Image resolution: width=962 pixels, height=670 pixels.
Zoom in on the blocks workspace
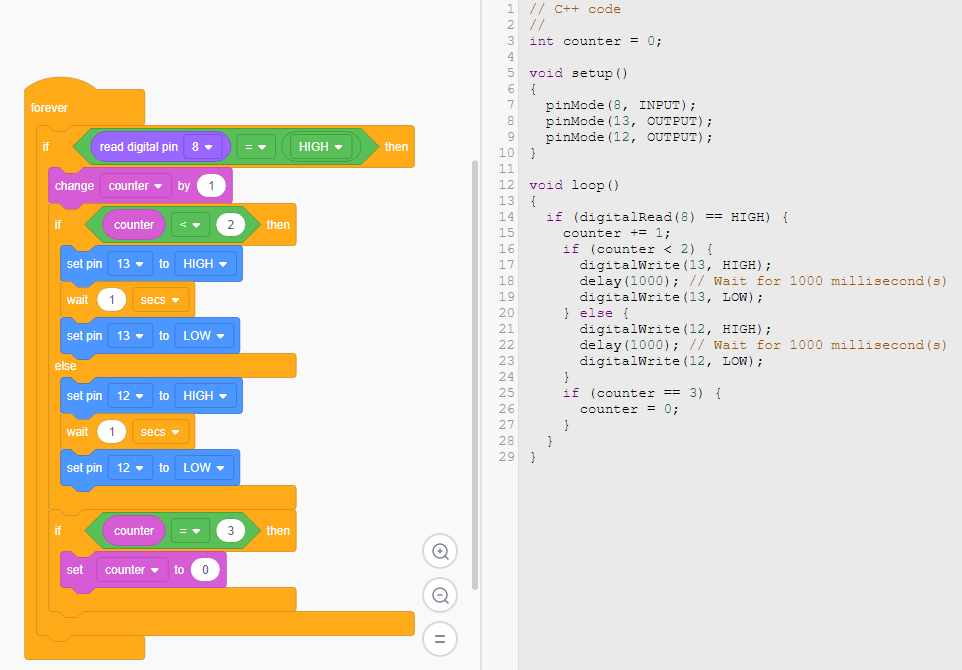[x=440, y=551]
